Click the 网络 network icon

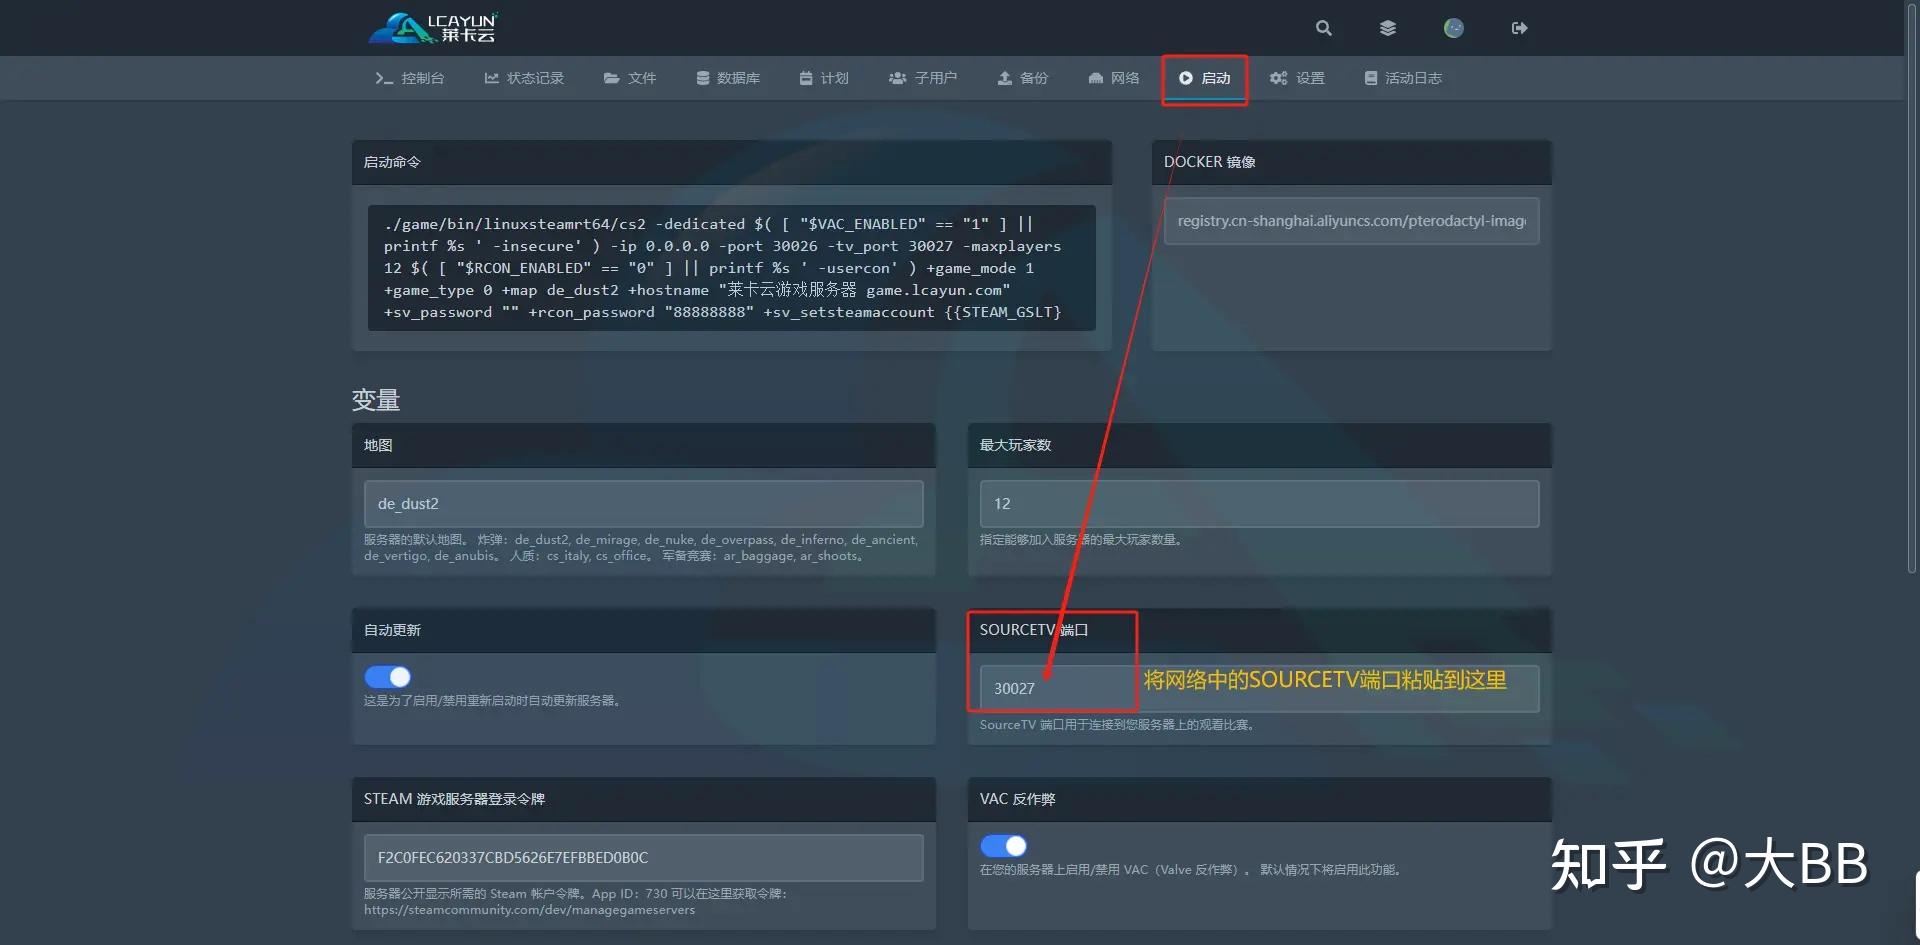(x=1113, y=77)
